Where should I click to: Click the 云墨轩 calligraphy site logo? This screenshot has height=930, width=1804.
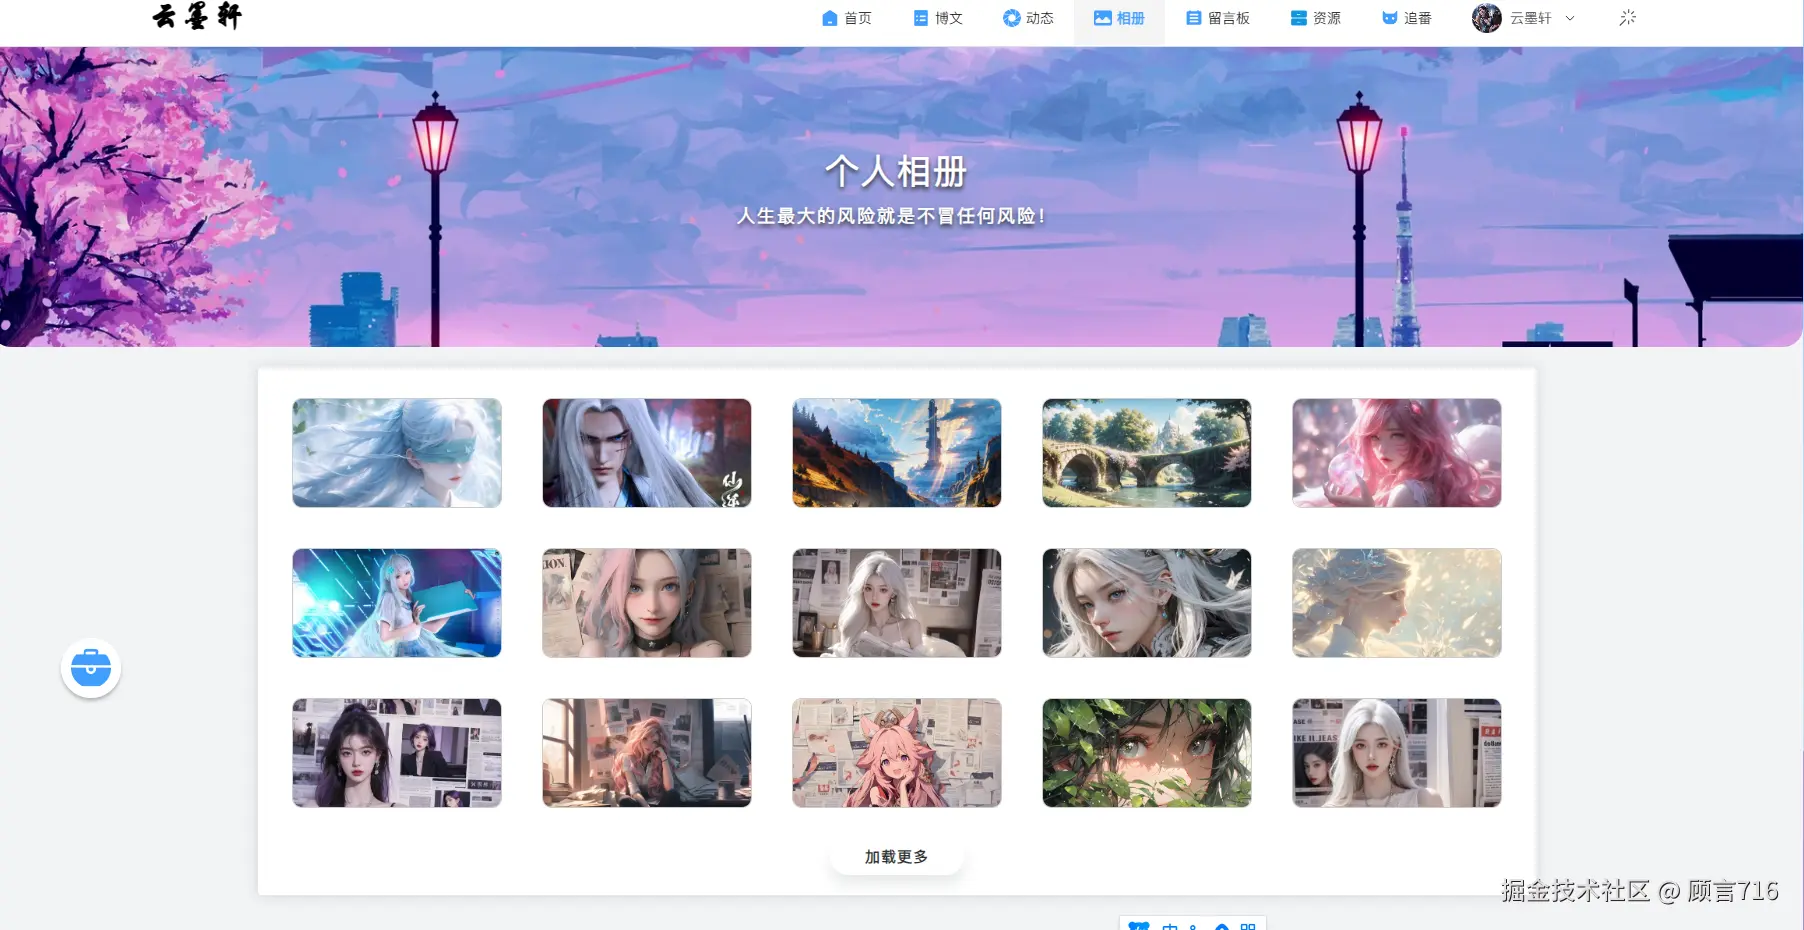pos(197,16)
